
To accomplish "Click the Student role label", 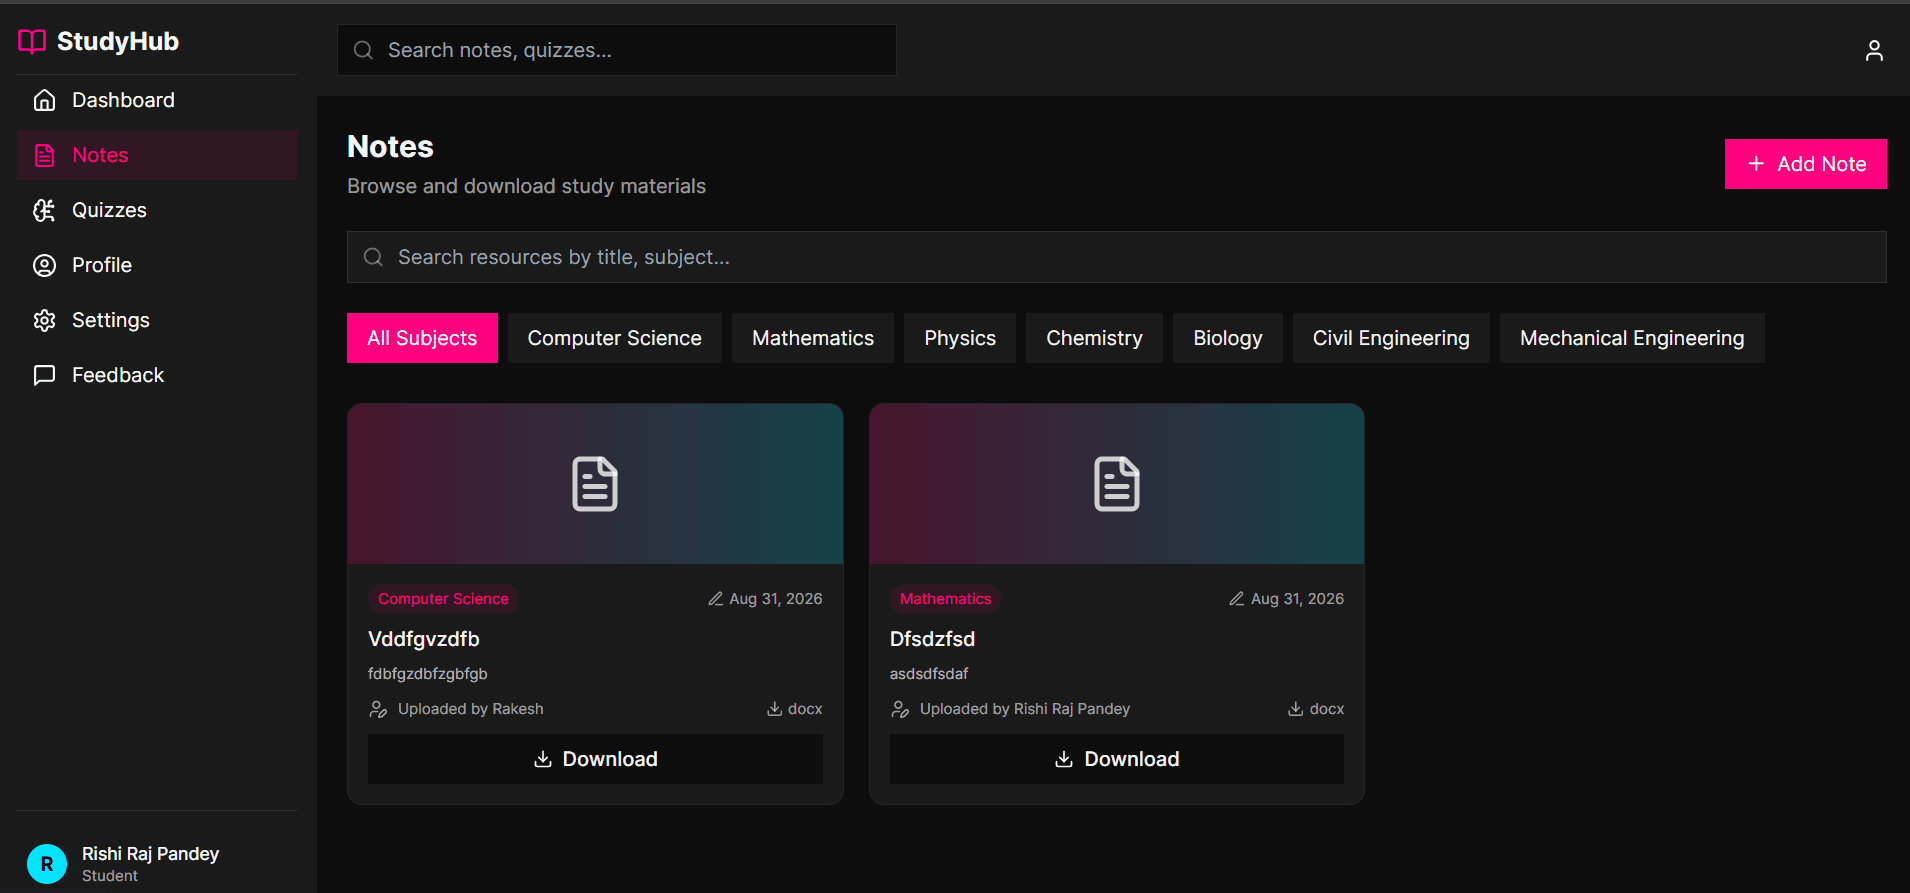I will click(110, 876).
